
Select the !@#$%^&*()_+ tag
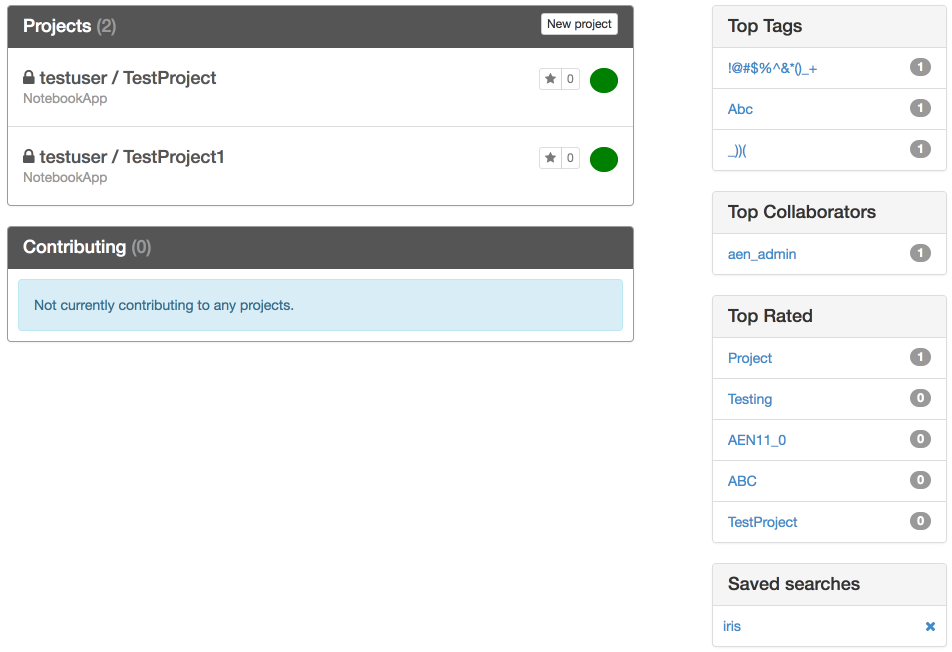coord(772,69)
